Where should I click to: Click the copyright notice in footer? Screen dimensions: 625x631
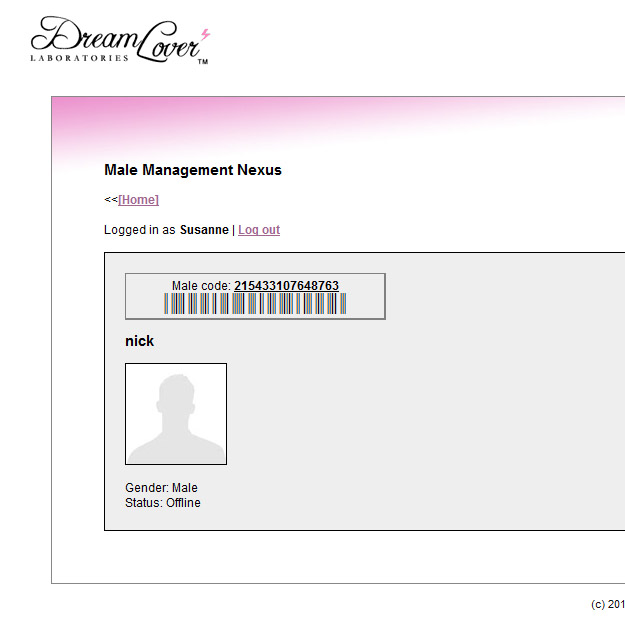[x=607, y=604]
